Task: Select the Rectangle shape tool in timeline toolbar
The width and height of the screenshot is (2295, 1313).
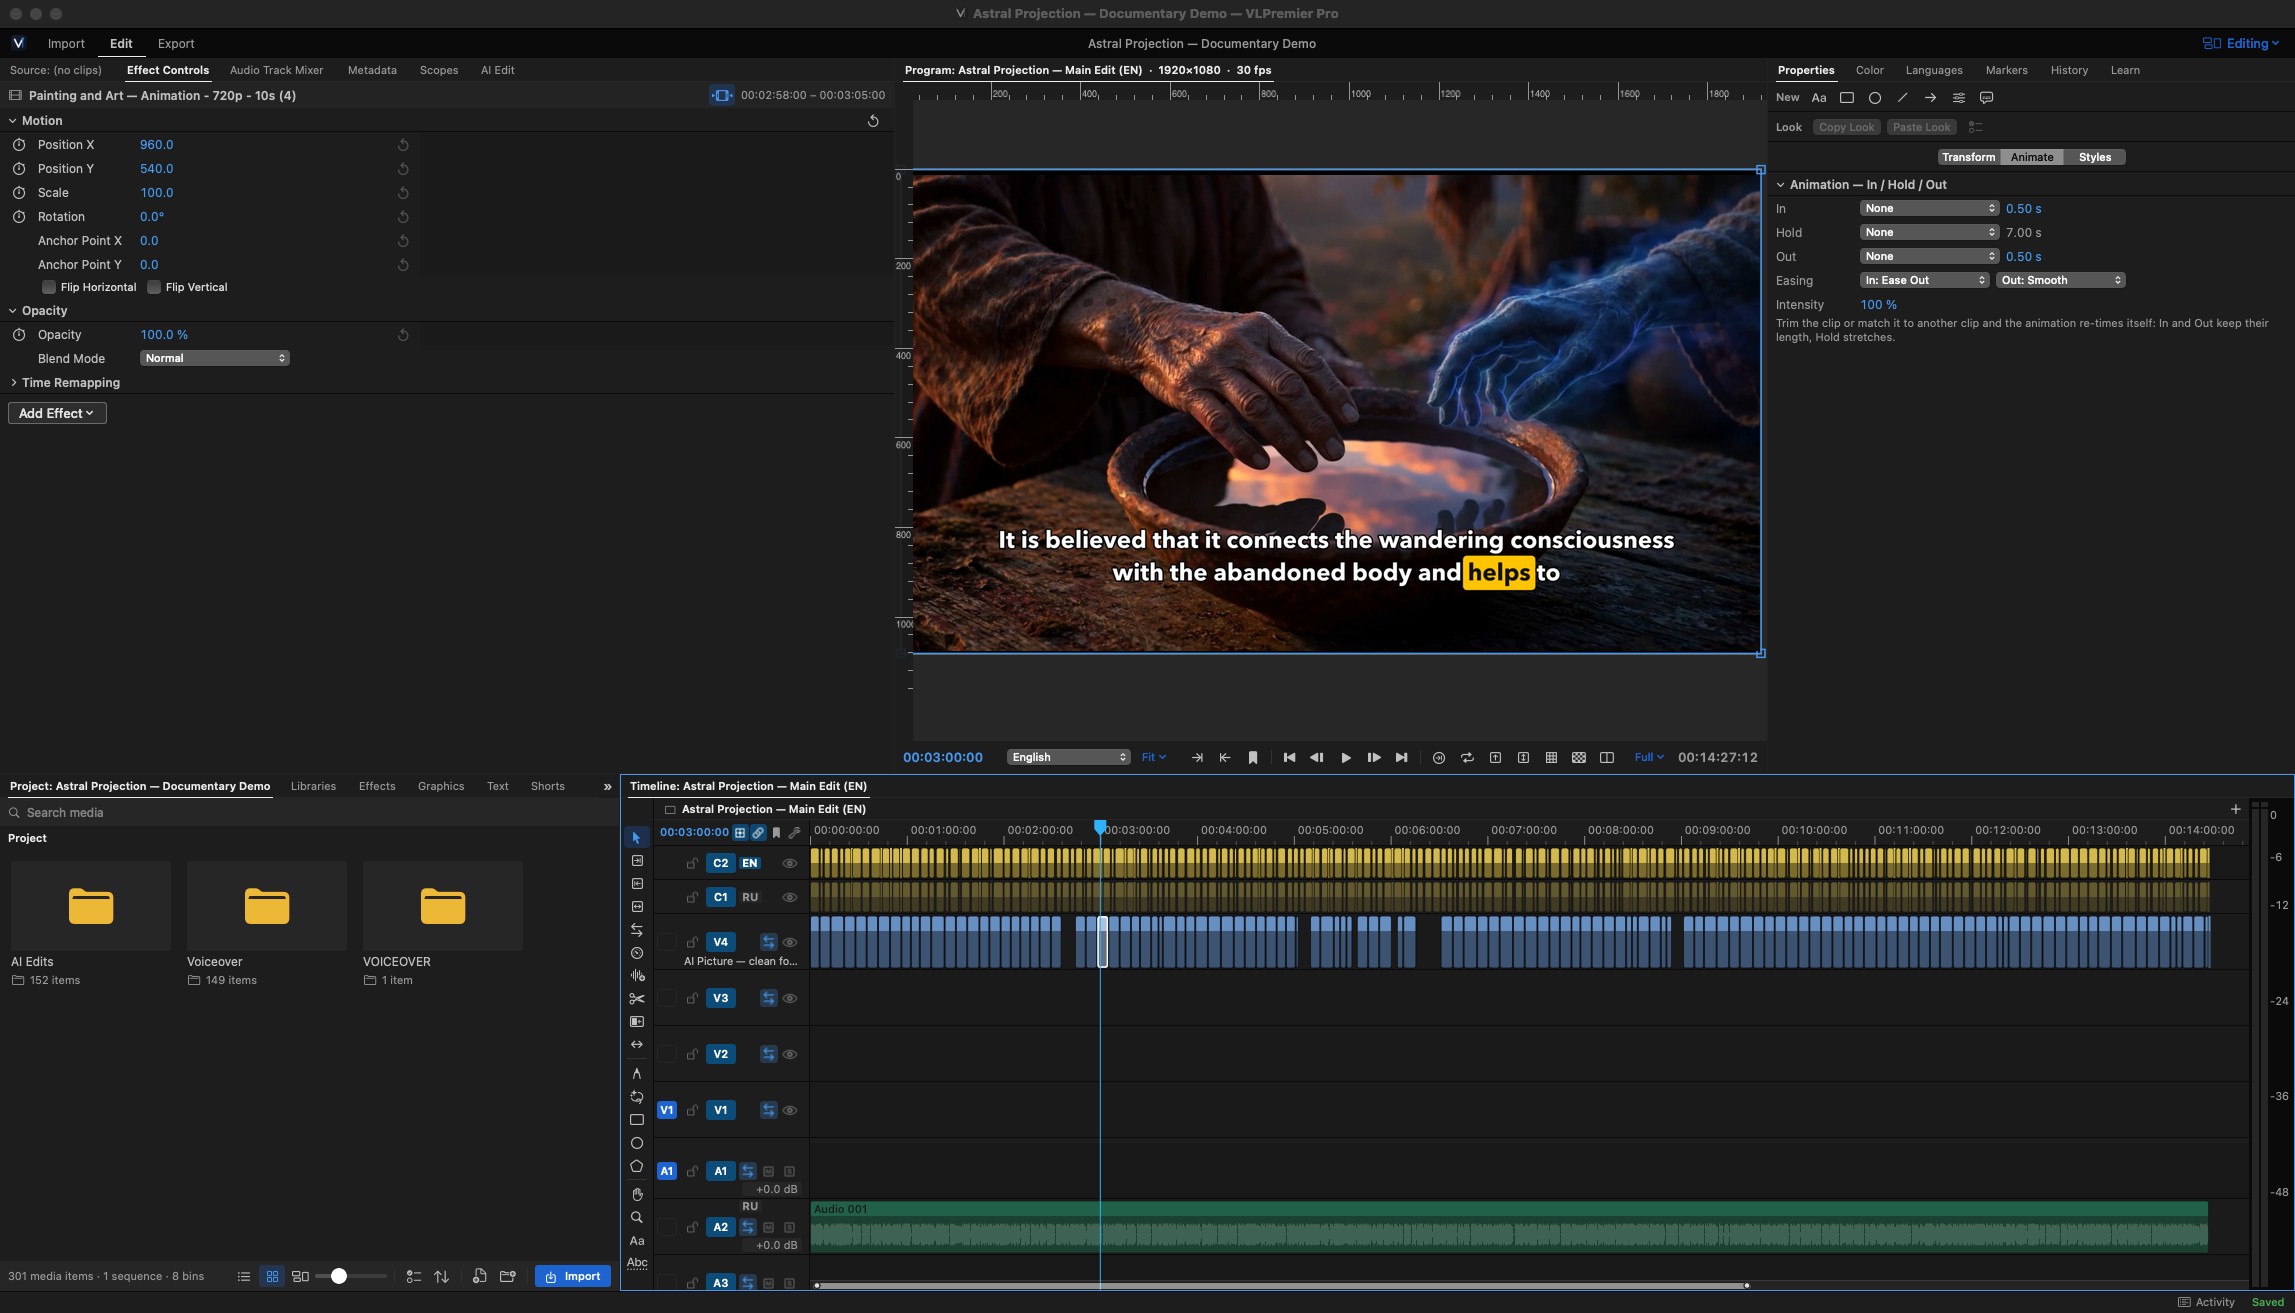Action: (x=637, y=1120)
